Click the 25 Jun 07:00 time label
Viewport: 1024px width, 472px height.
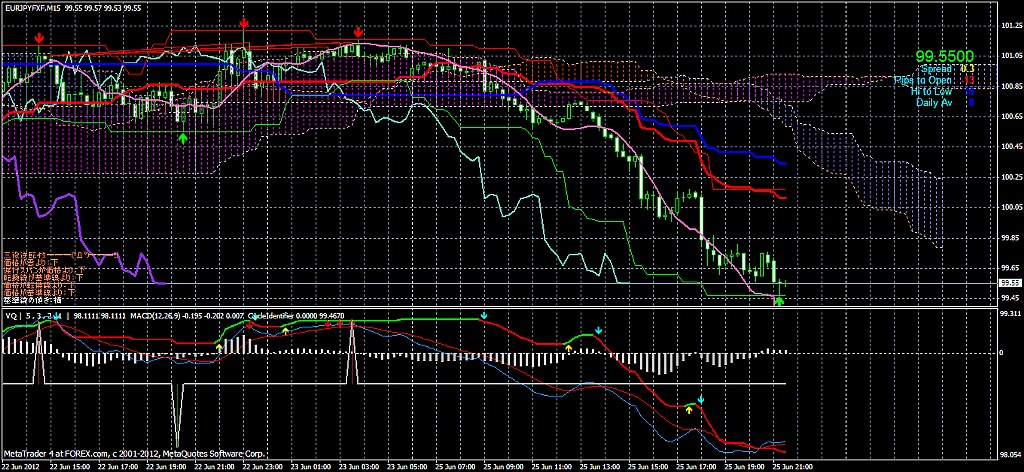coord(453,467)
